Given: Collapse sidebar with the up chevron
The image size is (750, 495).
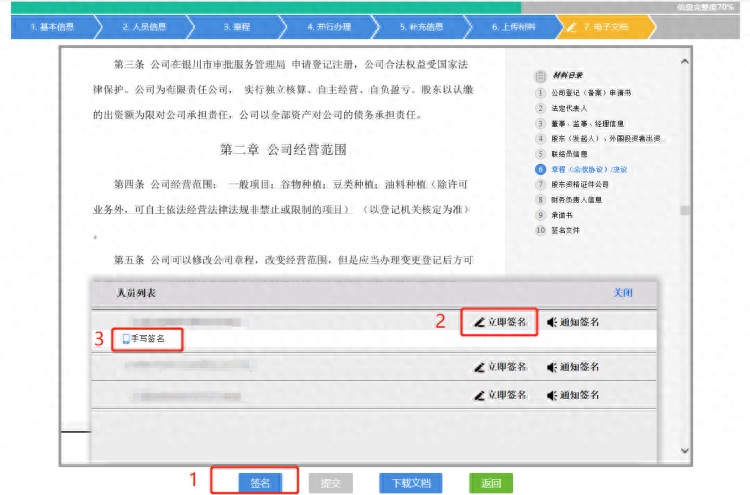Looking at the screenshot, I should (x=684, y=59).
